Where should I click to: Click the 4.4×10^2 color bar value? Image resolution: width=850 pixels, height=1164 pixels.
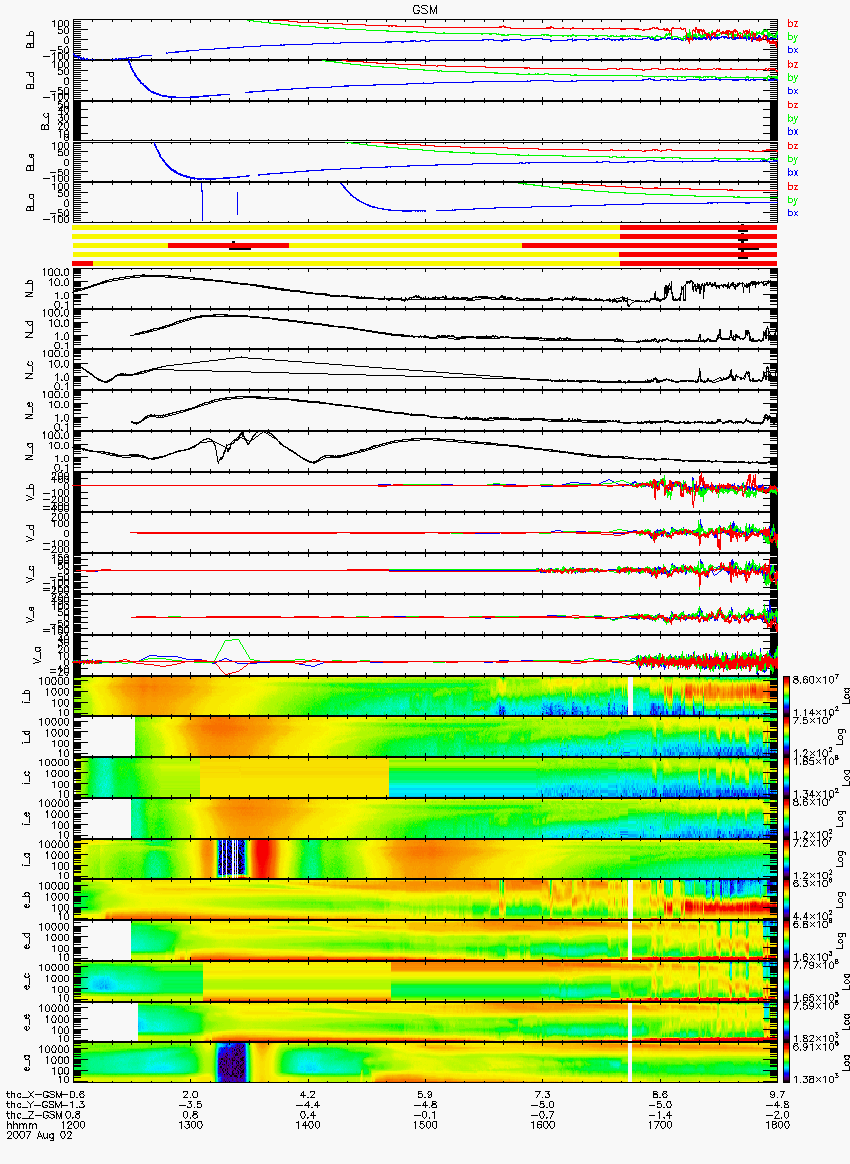[811, 916]
